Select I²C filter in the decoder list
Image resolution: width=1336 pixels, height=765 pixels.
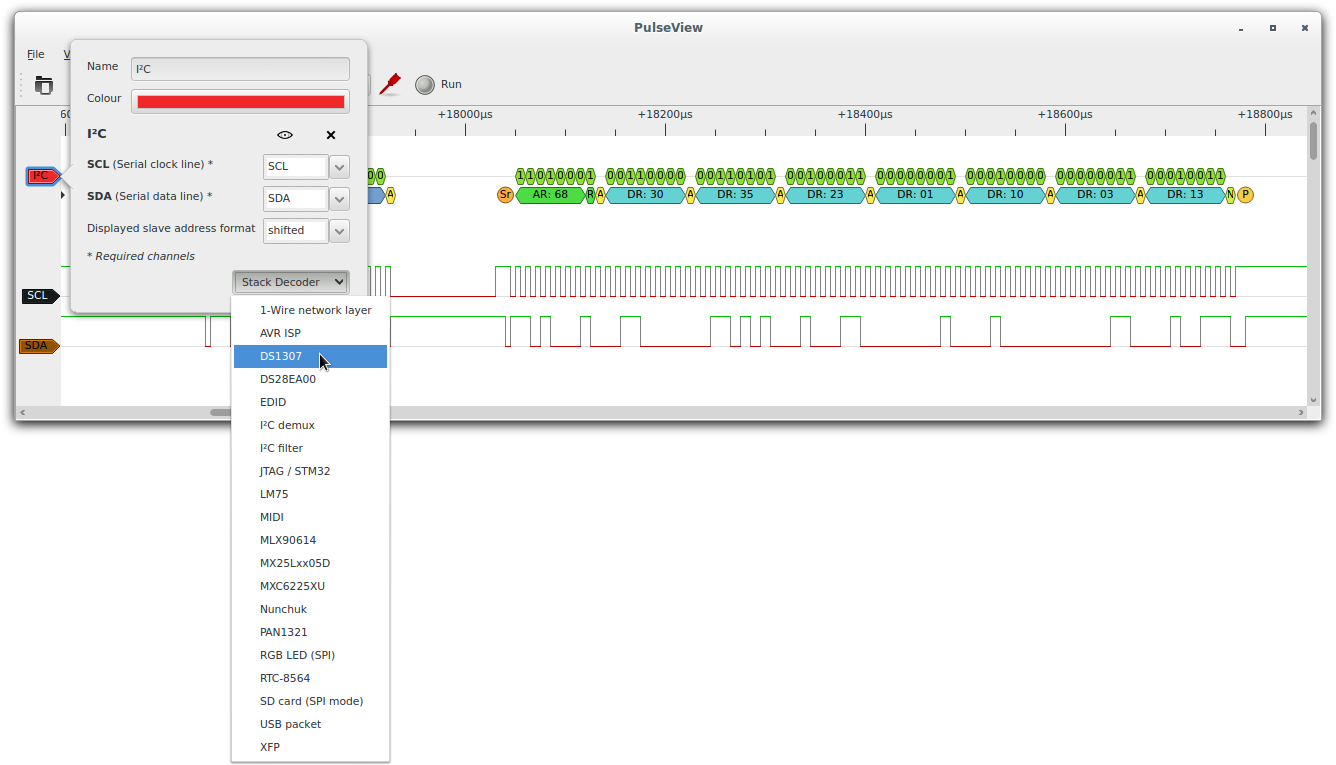[x=281, y=448]
